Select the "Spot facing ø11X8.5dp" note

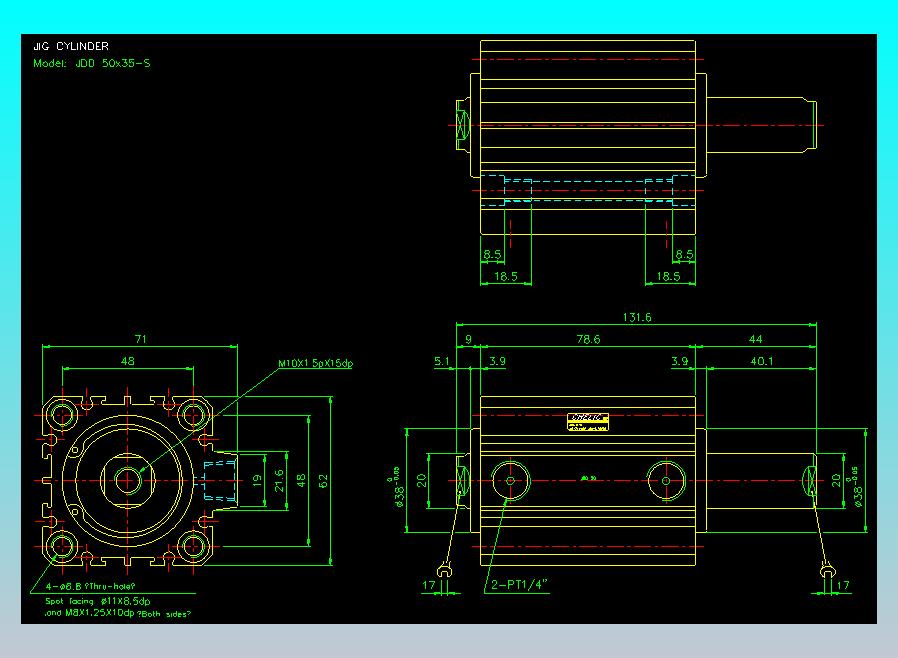tap(98, 601)
